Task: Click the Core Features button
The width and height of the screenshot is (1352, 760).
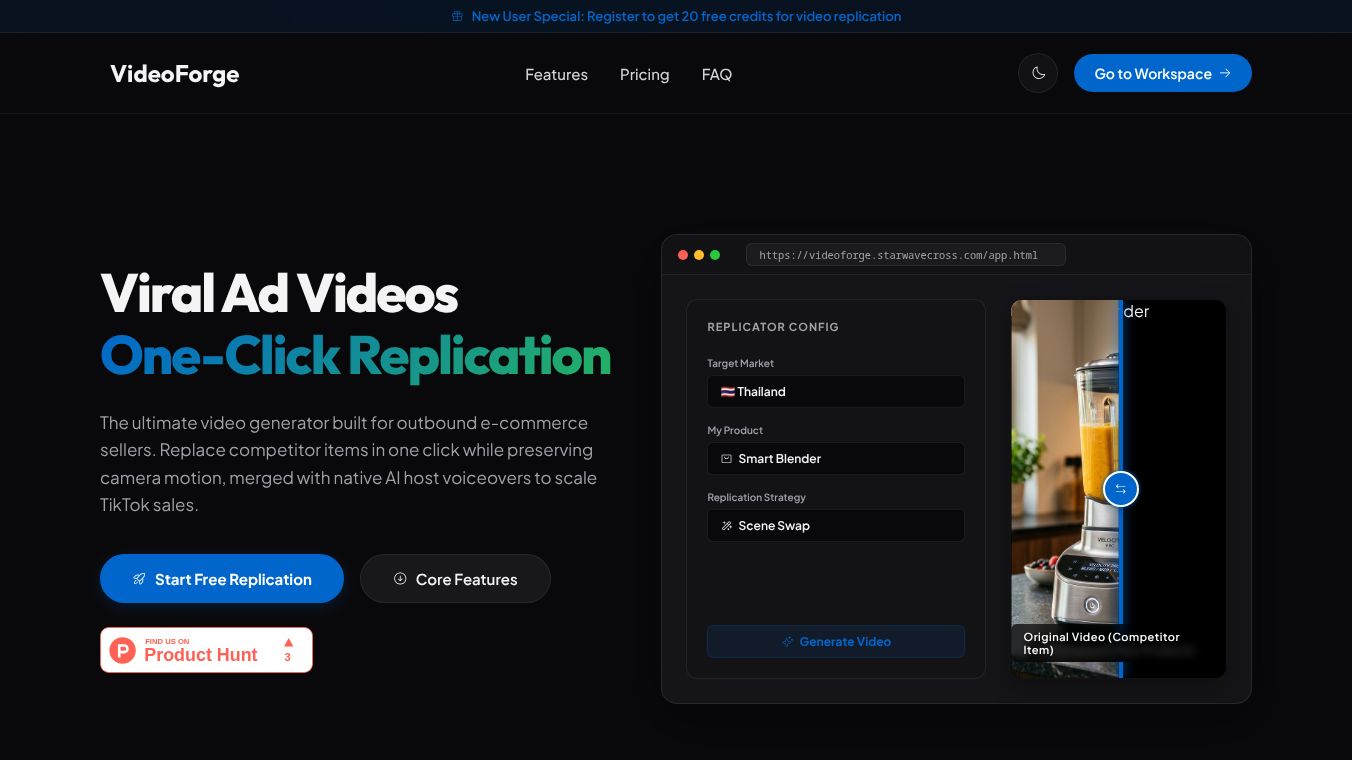Action: coord(455,579)
